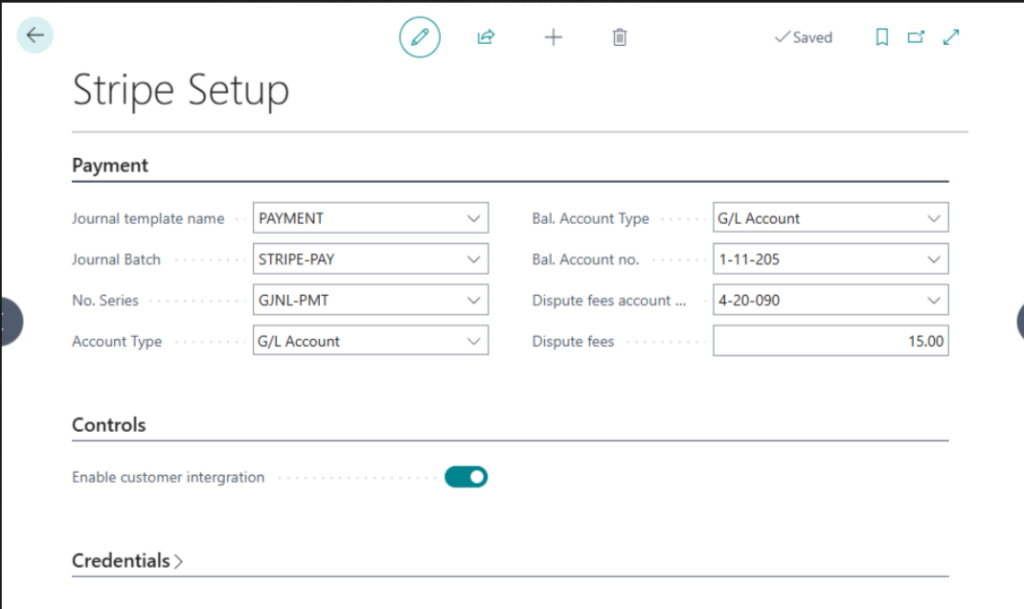Click the Saved status indicator

pos(803,37)
